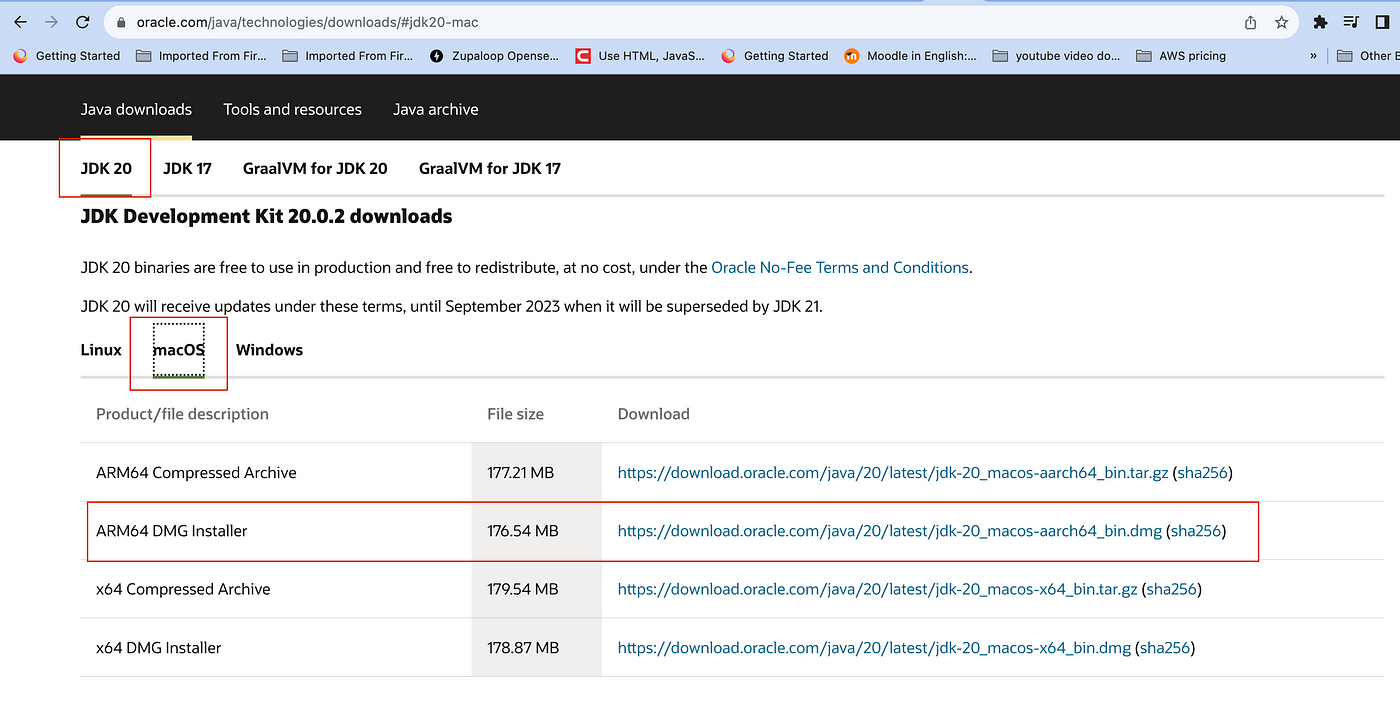Switch to the JDK 17 tab
The image size is (1400, 702).
(187, 168)
